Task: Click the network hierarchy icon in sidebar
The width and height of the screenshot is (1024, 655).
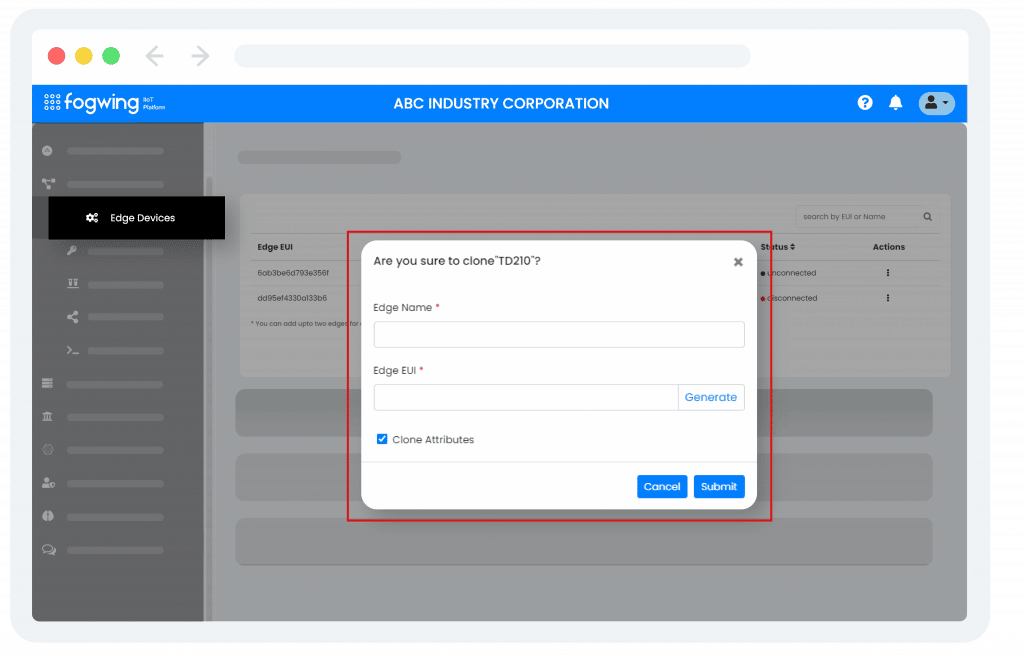Action: [x=48, y=184]
